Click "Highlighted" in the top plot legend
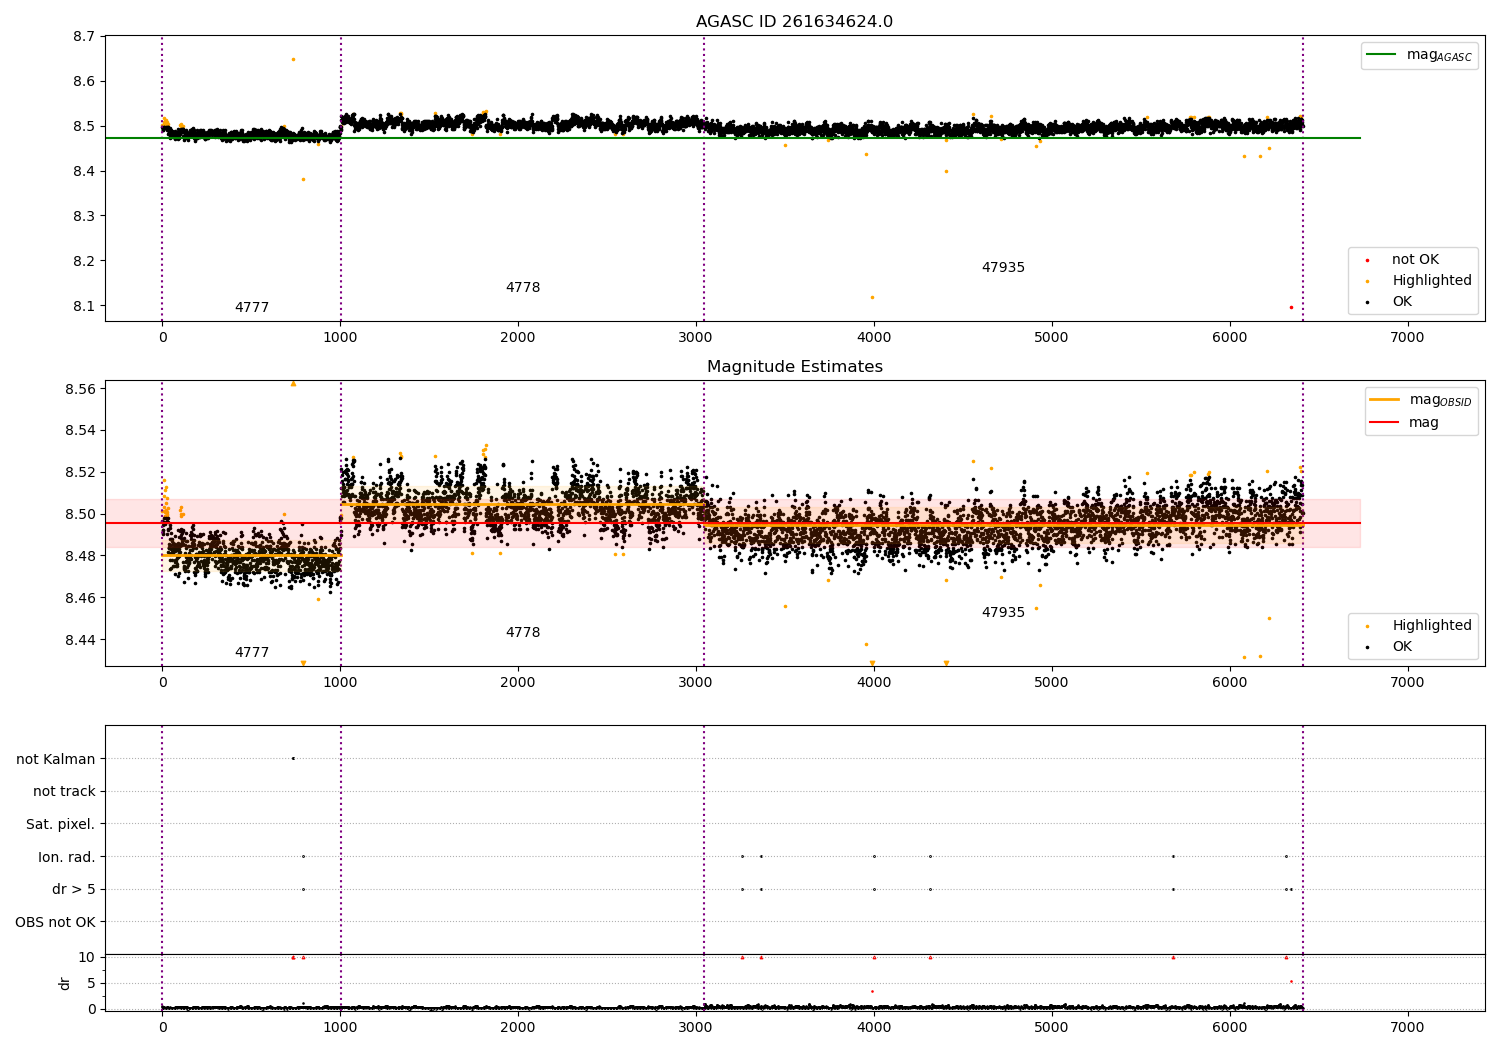This screenshot has height=1050, width=1500. pyautogui.click(x=1432, y=281)
